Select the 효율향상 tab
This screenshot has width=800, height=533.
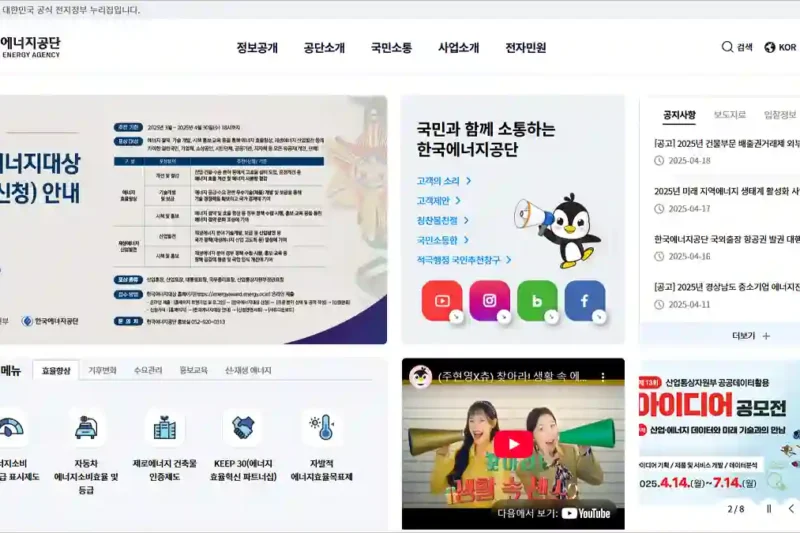coord(56,370)
